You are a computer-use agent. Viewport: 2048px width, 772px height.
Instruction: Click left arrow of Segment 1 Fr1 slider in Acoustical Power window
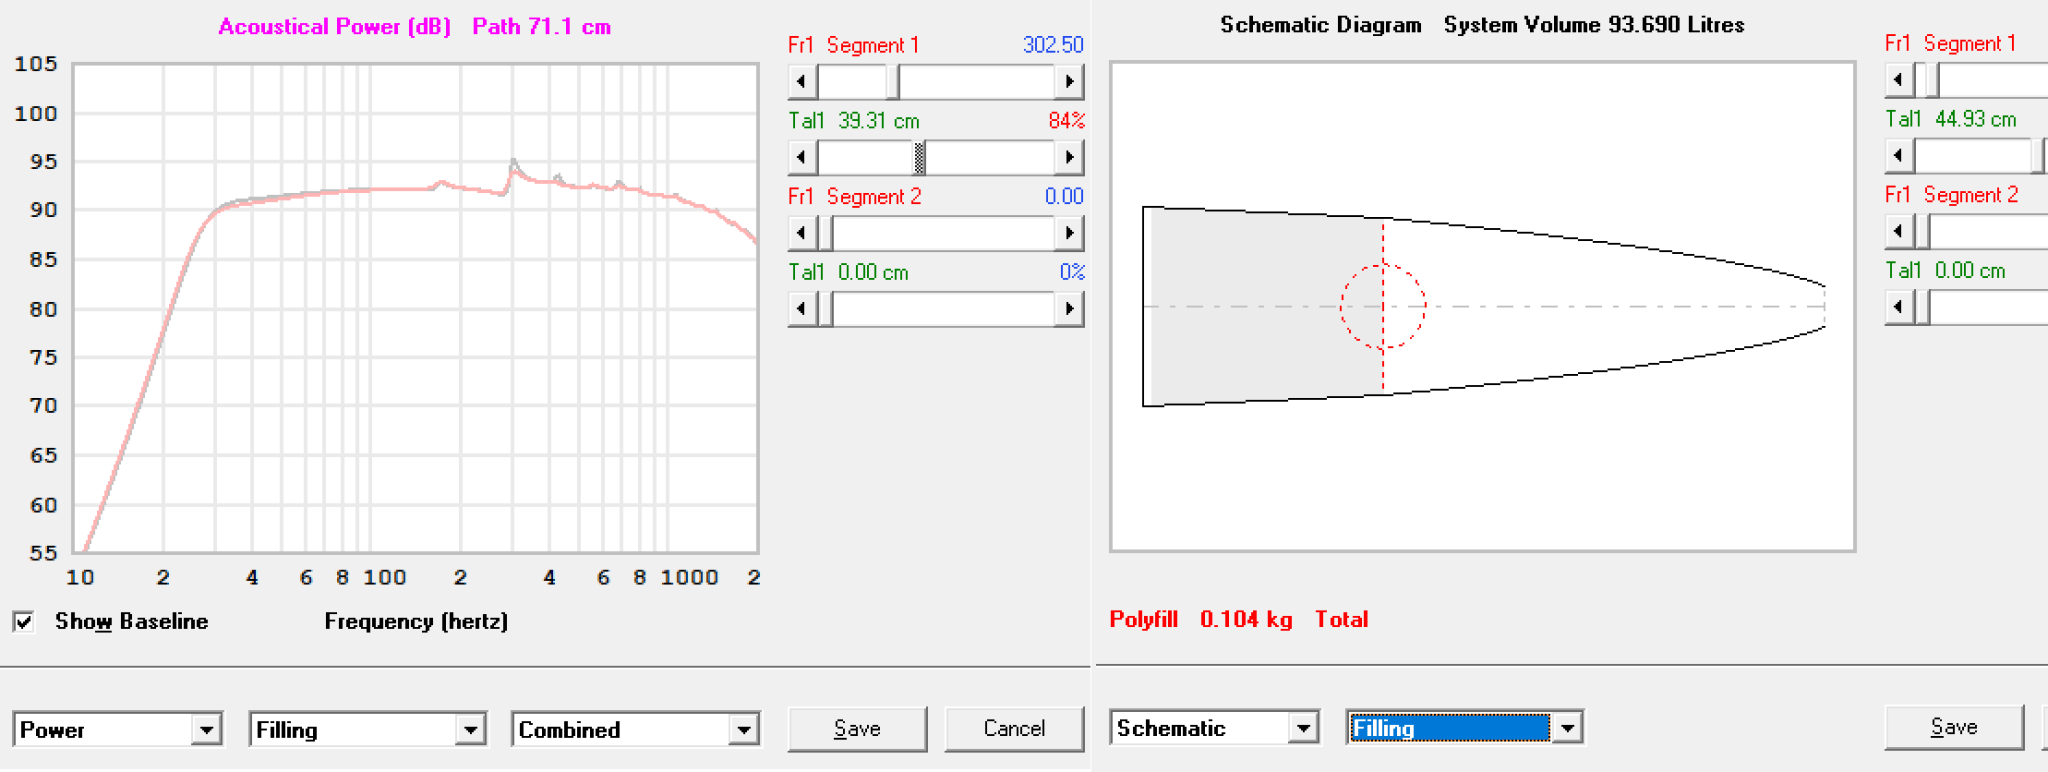[802, 81]
